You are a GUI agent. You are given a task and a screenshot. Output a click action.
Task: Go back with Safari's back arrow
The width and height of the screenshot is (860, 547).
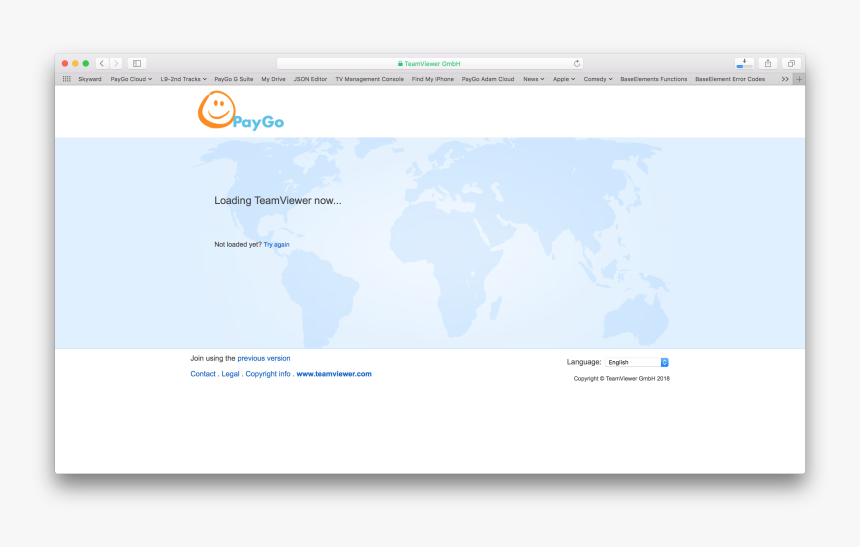click(102, 64)
